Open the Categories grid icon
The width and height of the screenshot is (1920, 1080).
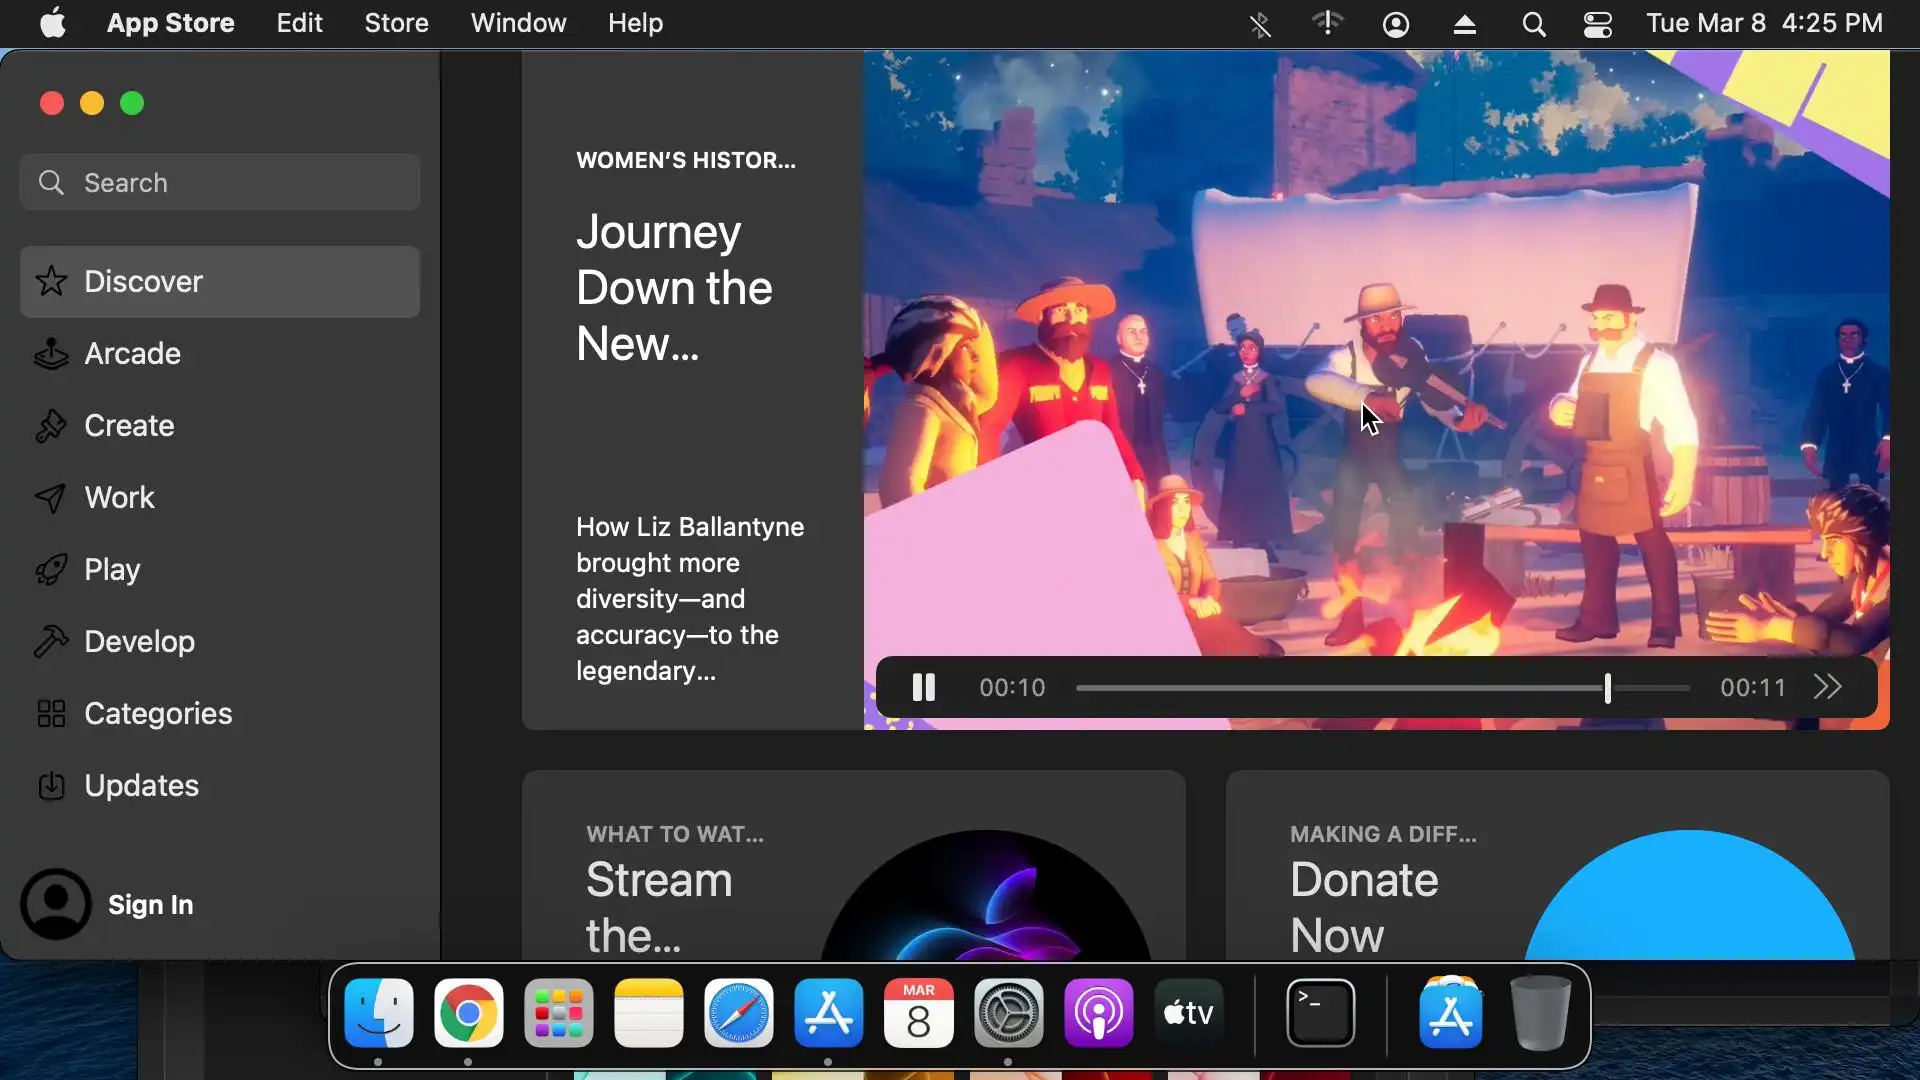[x=51, y=714]
